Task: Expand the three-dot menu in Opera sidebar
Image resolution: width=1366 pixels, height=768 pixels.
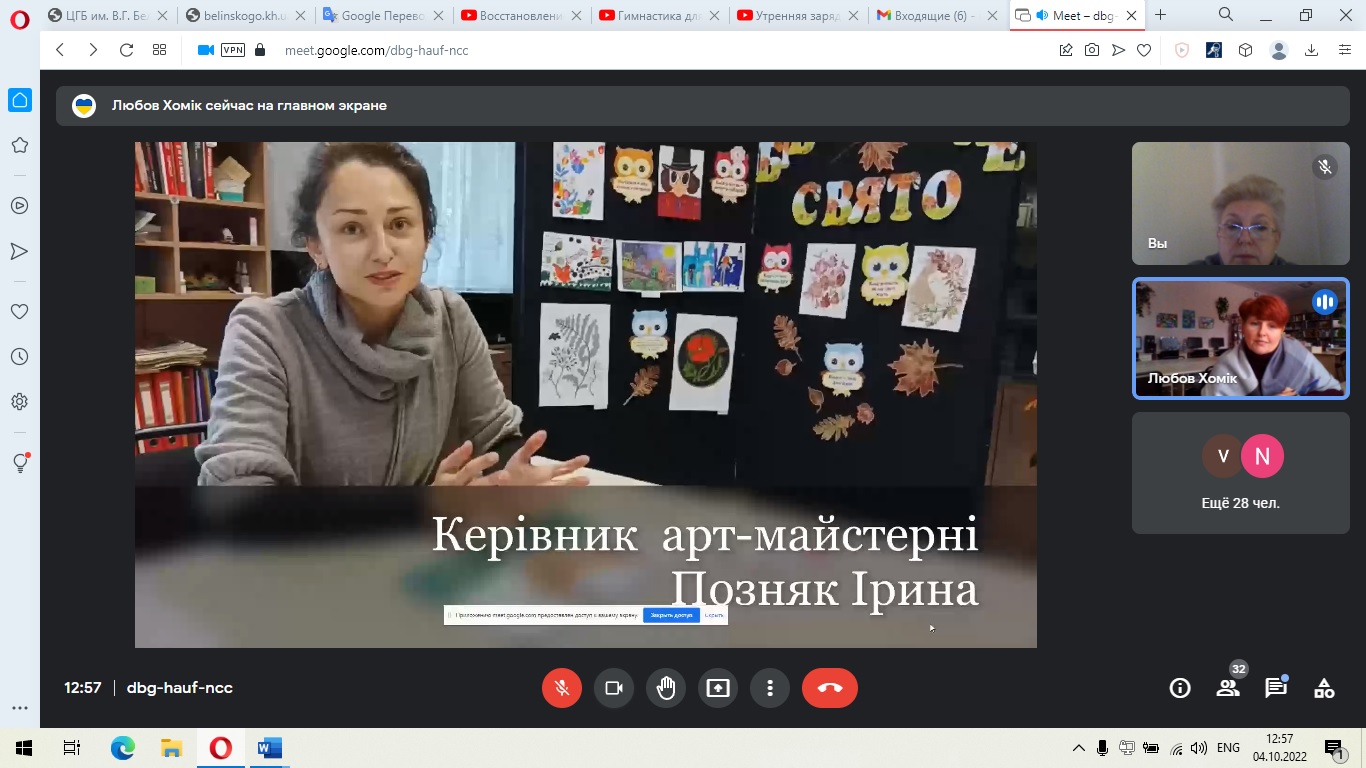Action: [19, 708]
